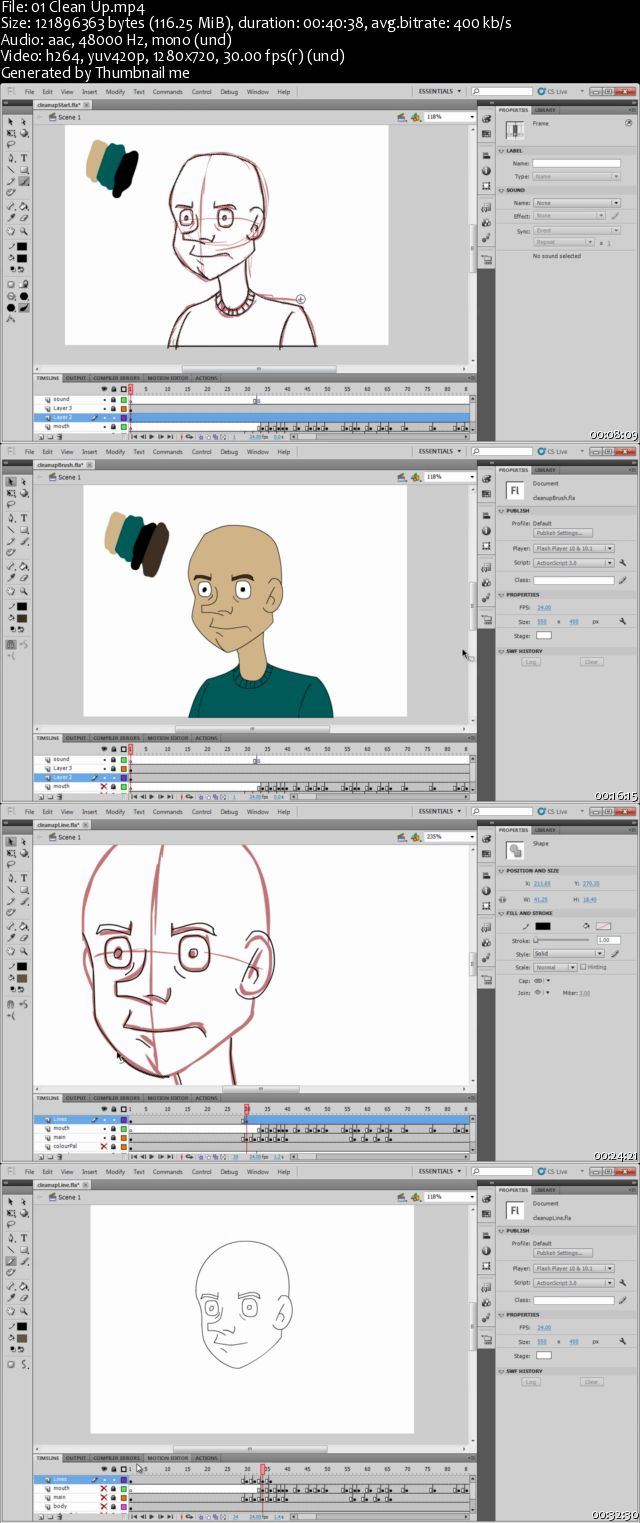Click sound Effect edit pencil in 00:08:09 frame
This screenshot has width=640, height=1523.
(615, 216)
